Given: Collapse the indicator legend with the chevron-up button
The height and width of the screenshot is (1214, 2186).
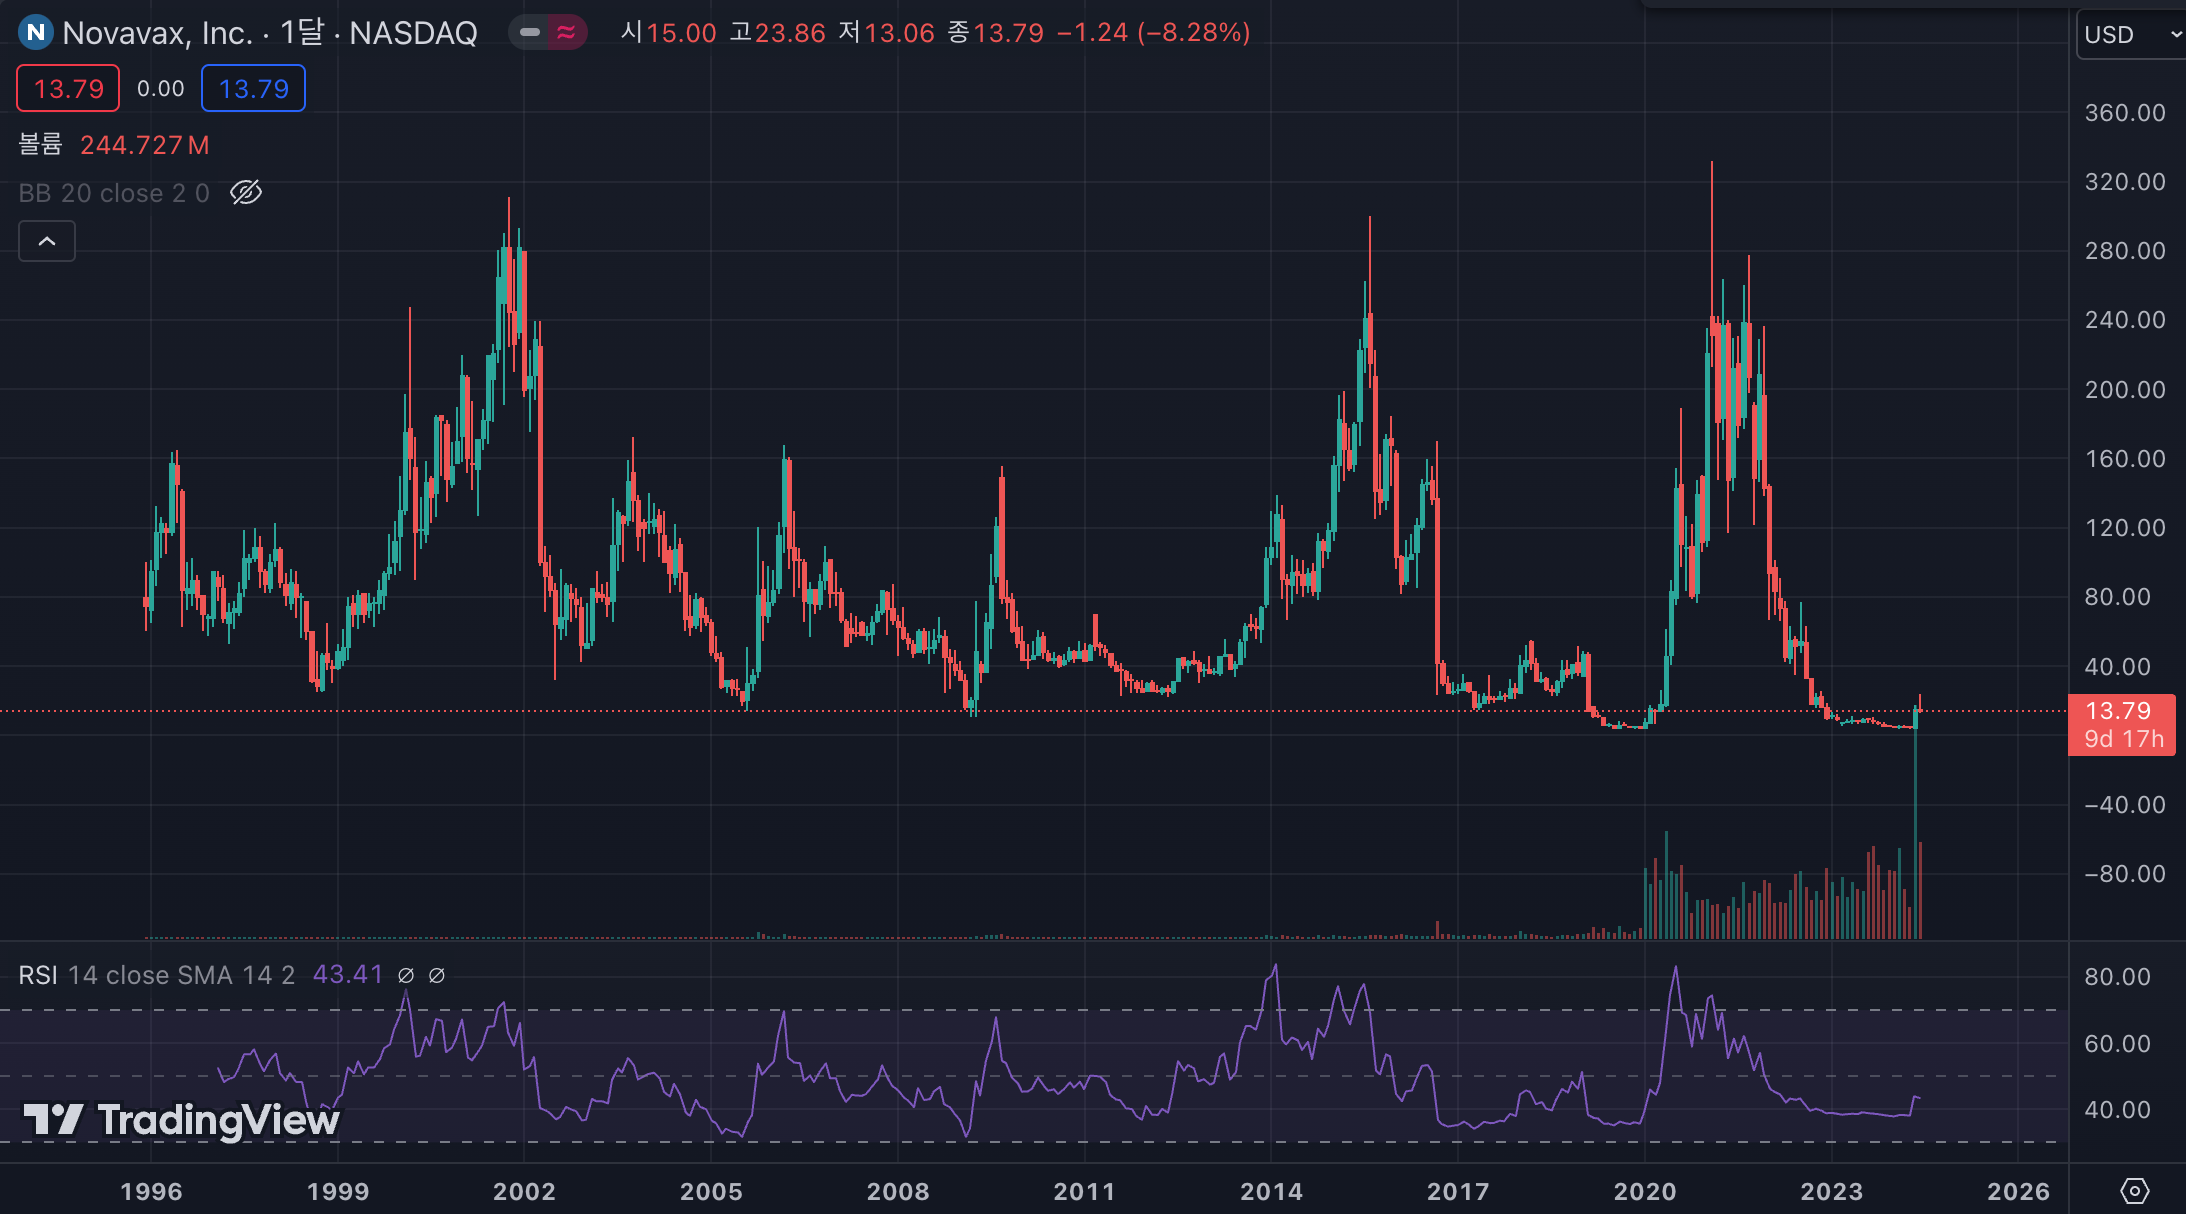Looking at the screenshot, I should [47, 241].
